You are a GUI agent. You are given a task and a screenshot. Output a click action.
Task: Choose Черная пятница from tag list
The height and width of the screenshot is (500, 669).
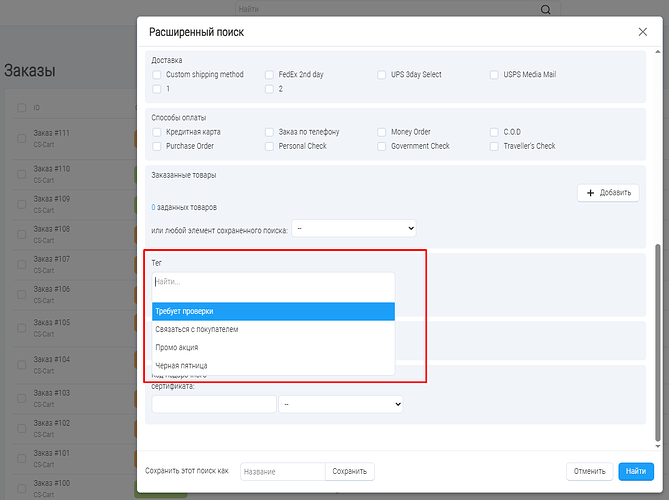click(x=273, y=365)
